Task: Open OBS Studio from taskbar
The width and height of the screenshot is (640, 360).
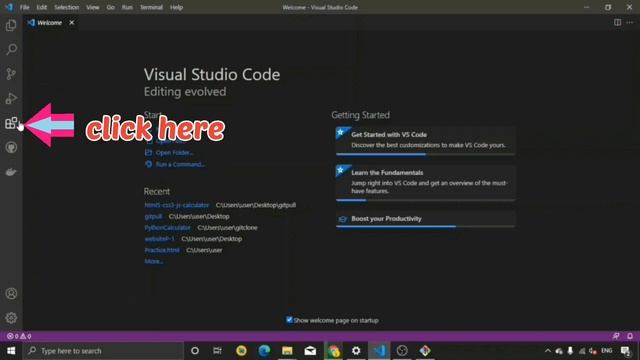Action: click(402, 351)
